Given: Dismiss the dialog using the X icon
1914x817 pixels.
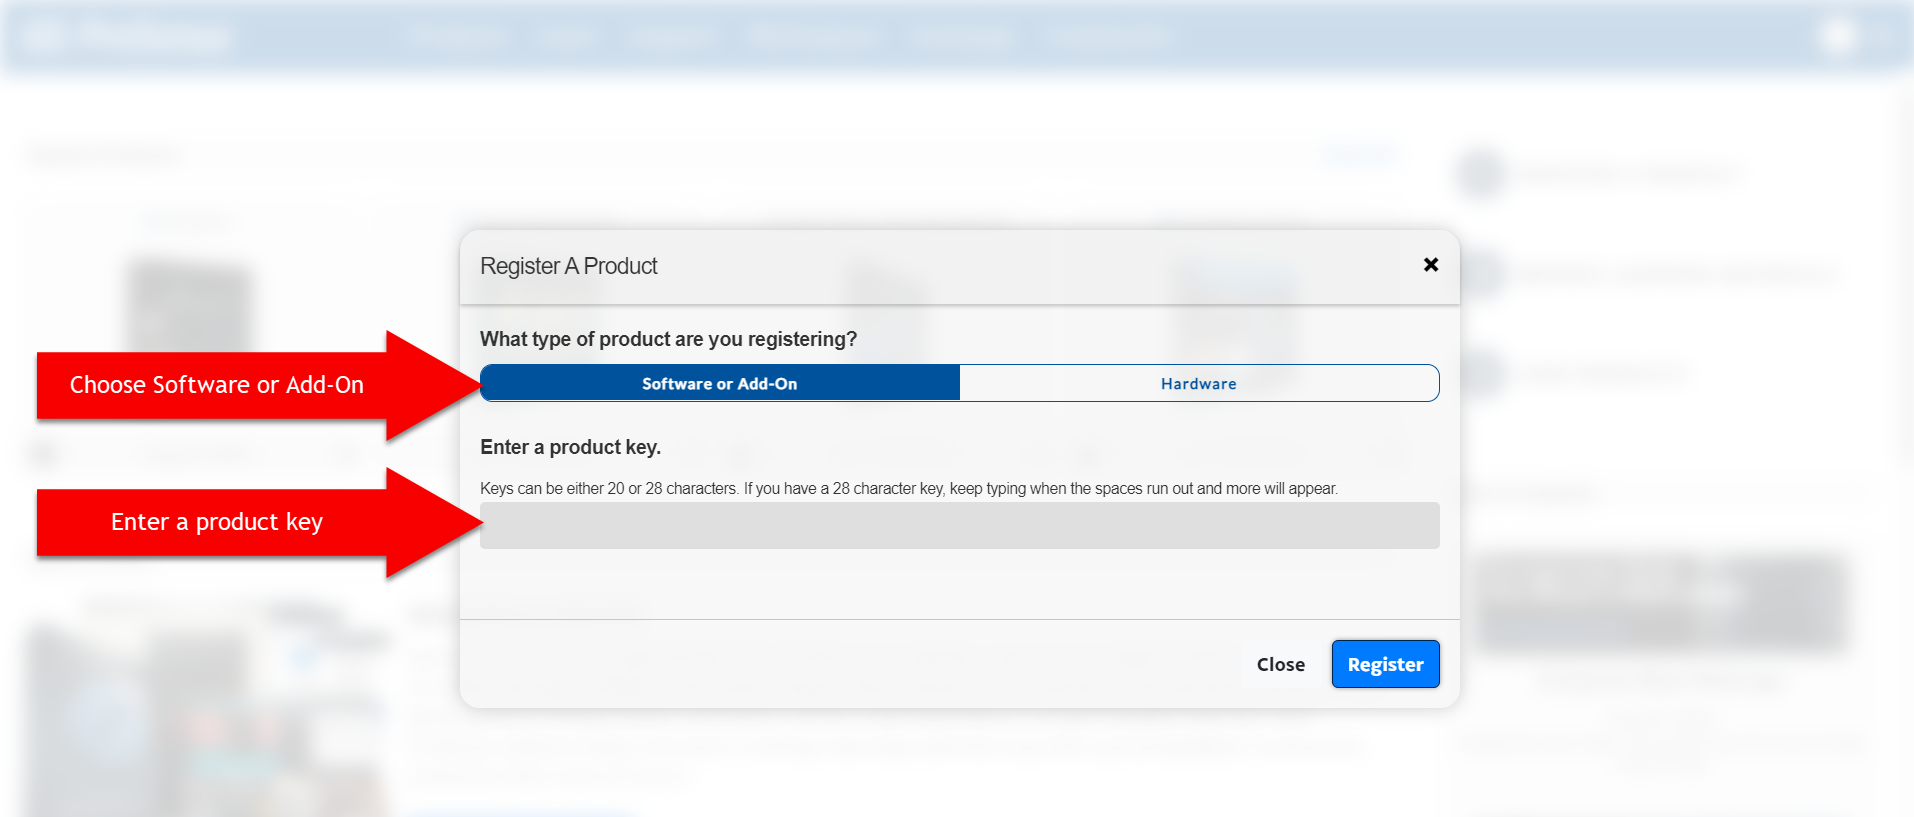Looking at the screenshot, I should [x=1431, y=265].
